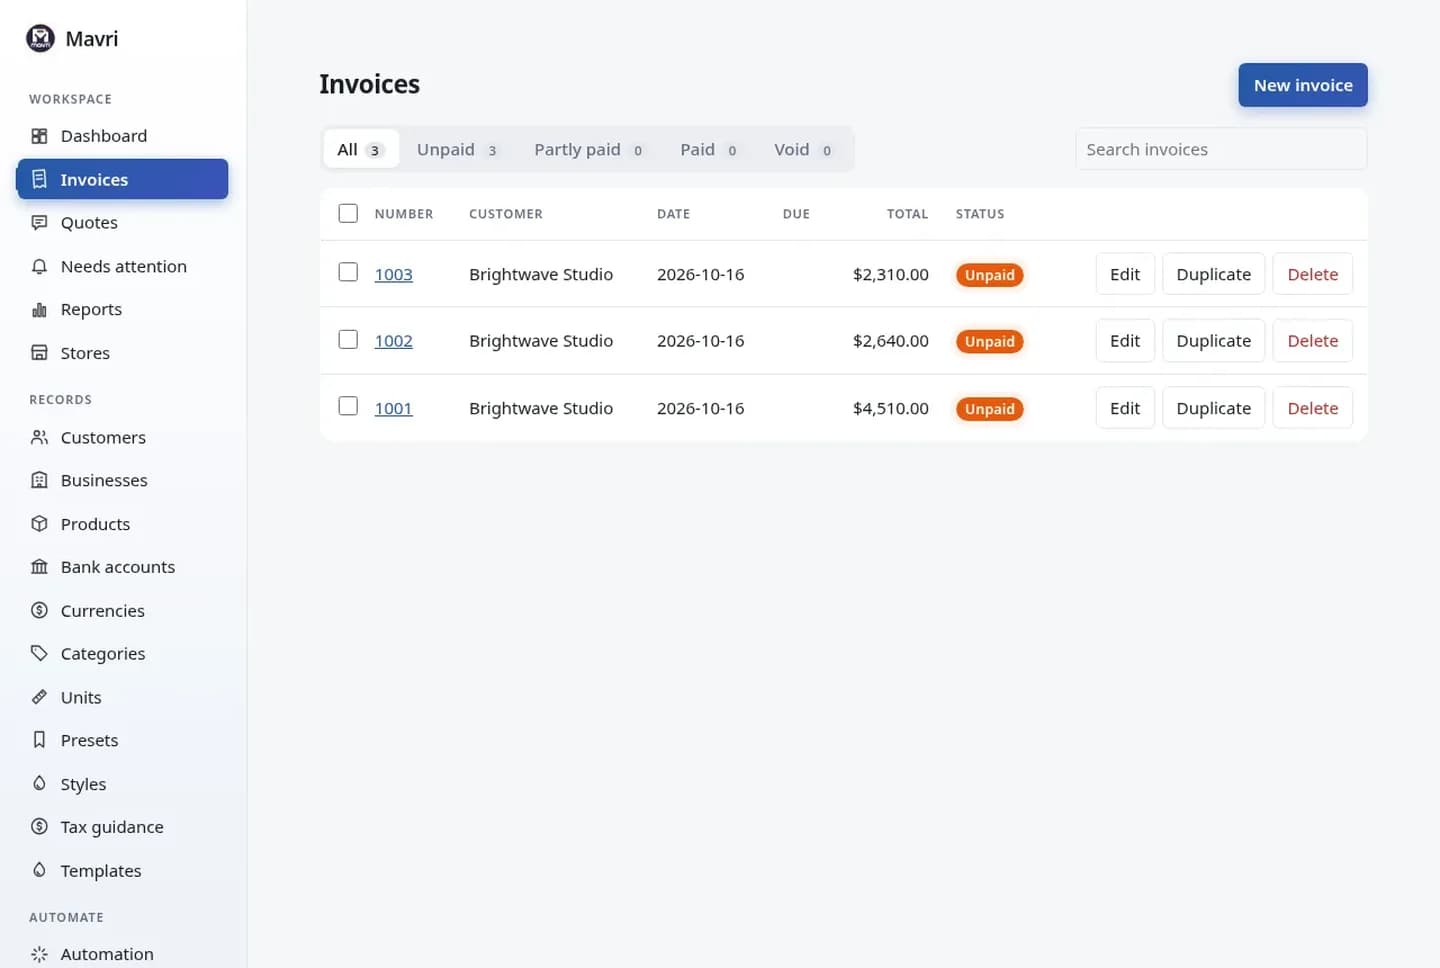
Task: Check the box for invoice 1002
Action: pyautogui.click(x=348, y=339)
